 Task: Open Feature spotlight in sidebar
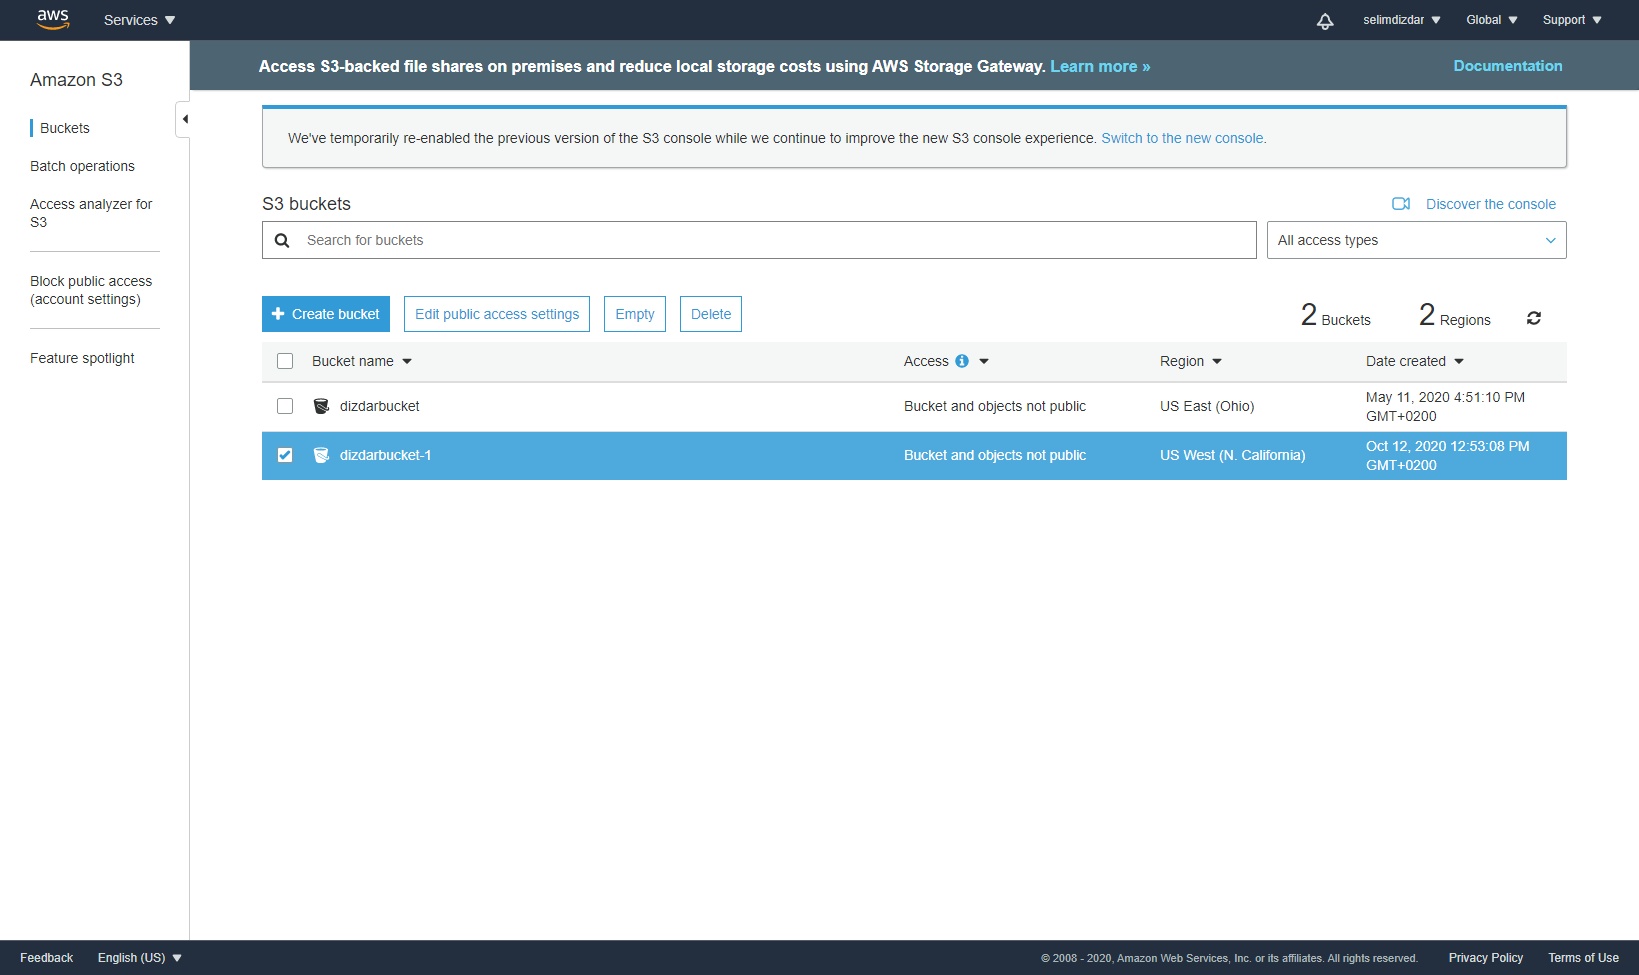(x=82, y=358)
